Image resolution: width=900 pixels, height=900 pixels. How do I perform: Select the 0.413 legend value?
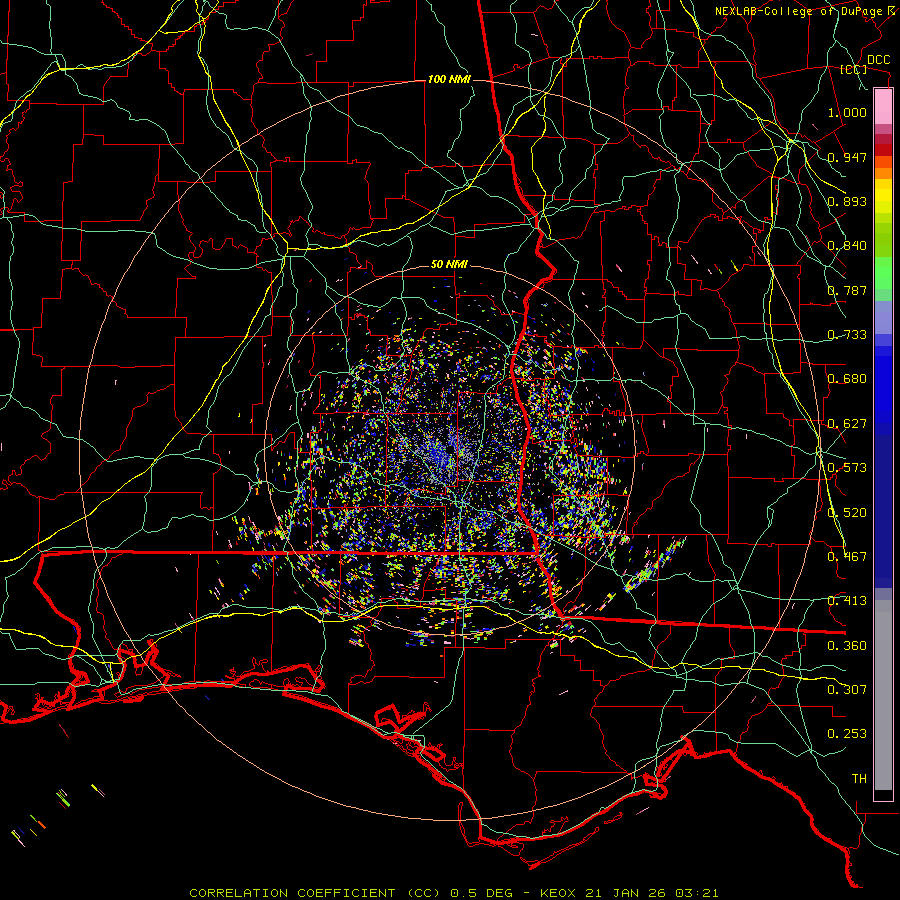pos(847,601)
